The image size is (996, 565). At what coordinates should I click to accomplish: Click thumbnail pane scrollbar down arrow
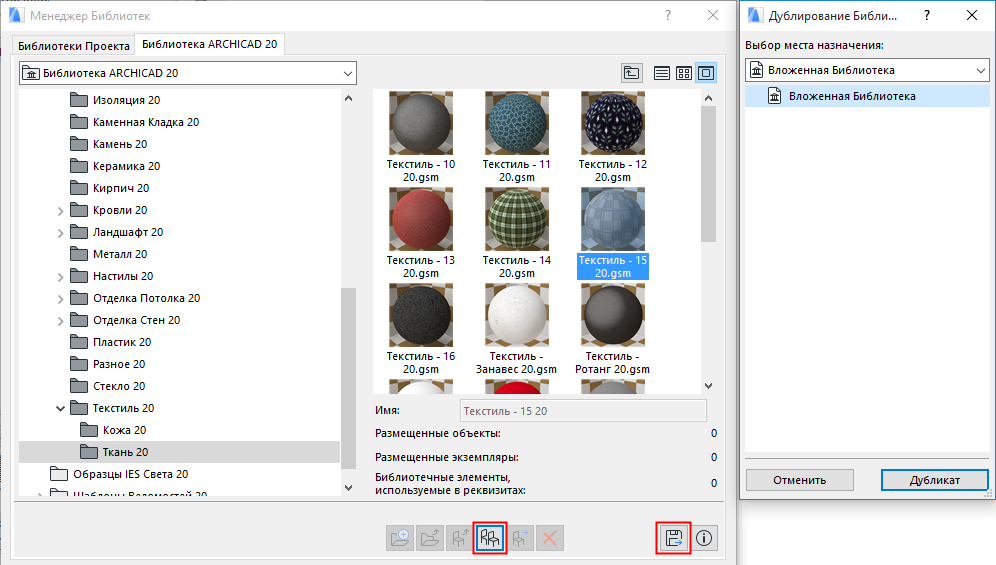point(709,386)
